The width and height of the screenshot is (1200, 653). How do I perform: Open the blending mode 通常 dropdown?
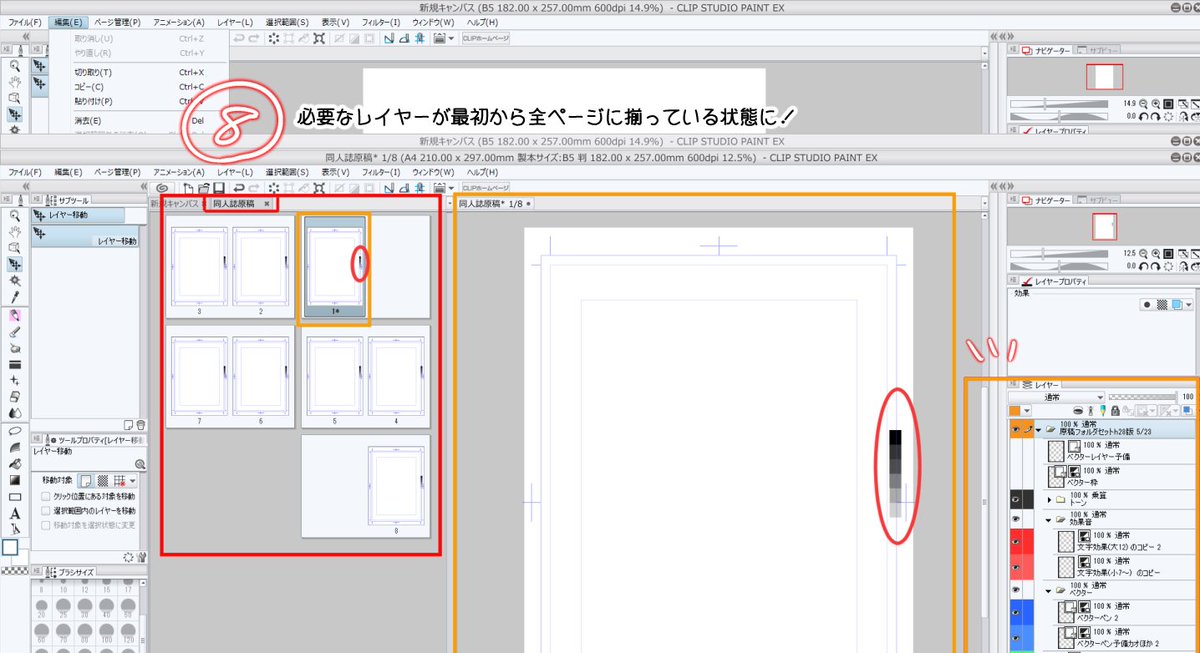click(x=1057, y=397)
